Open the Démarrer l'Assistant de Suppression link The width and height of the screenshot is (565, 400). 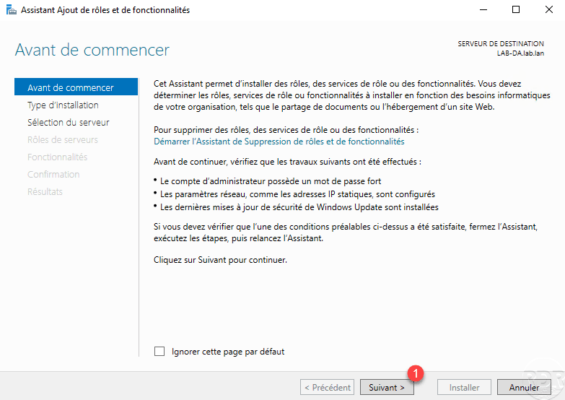tap(279, 142)
